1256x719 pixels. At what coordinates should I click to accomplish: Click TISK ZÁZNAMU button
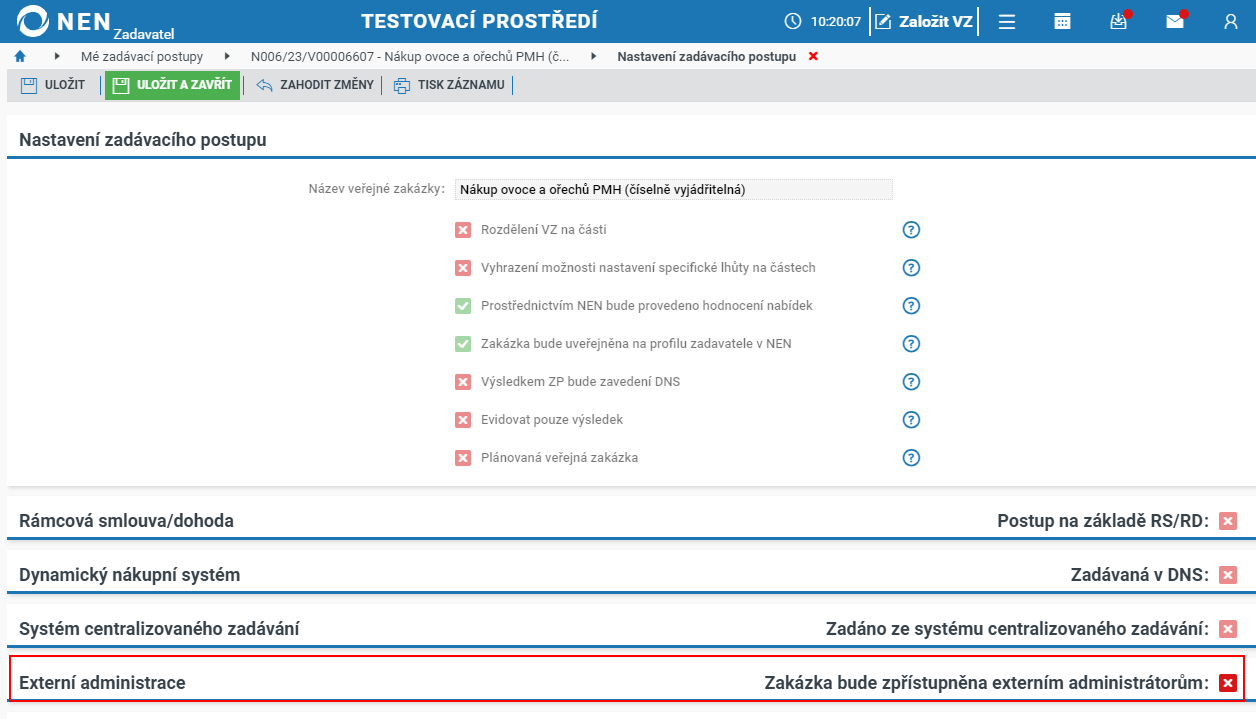coord(449,85)
